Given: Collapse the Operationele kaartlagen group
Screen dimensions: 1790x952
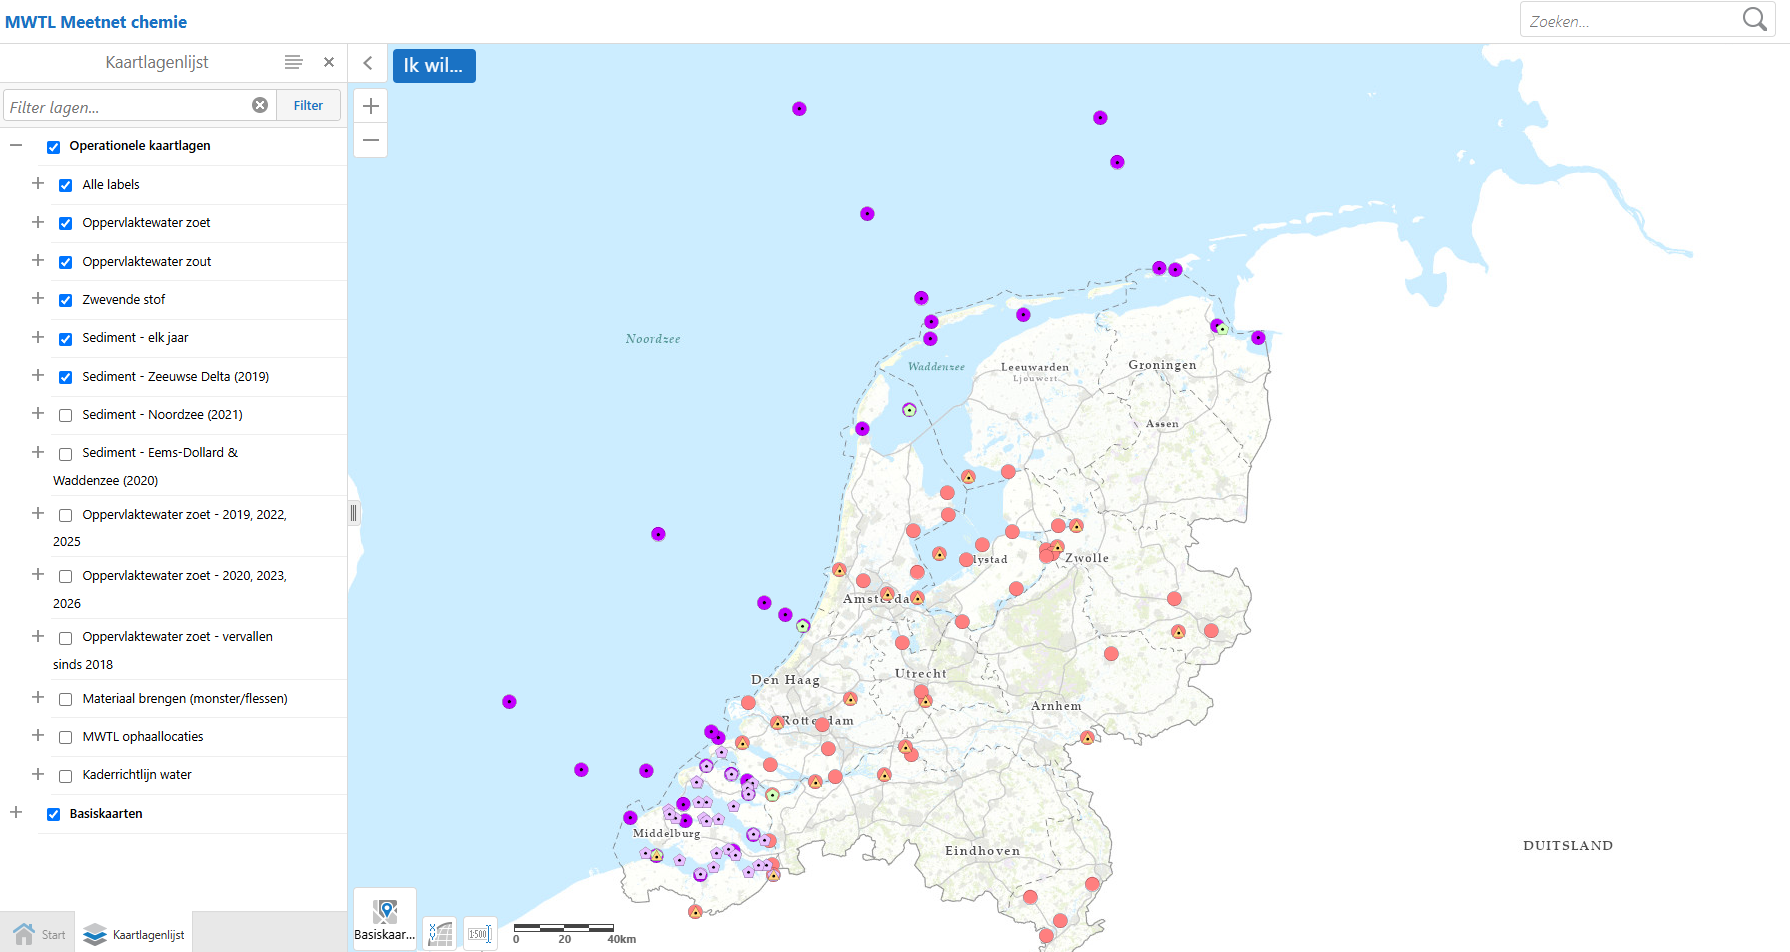Looking at the screenshot, I should point(16,145).
